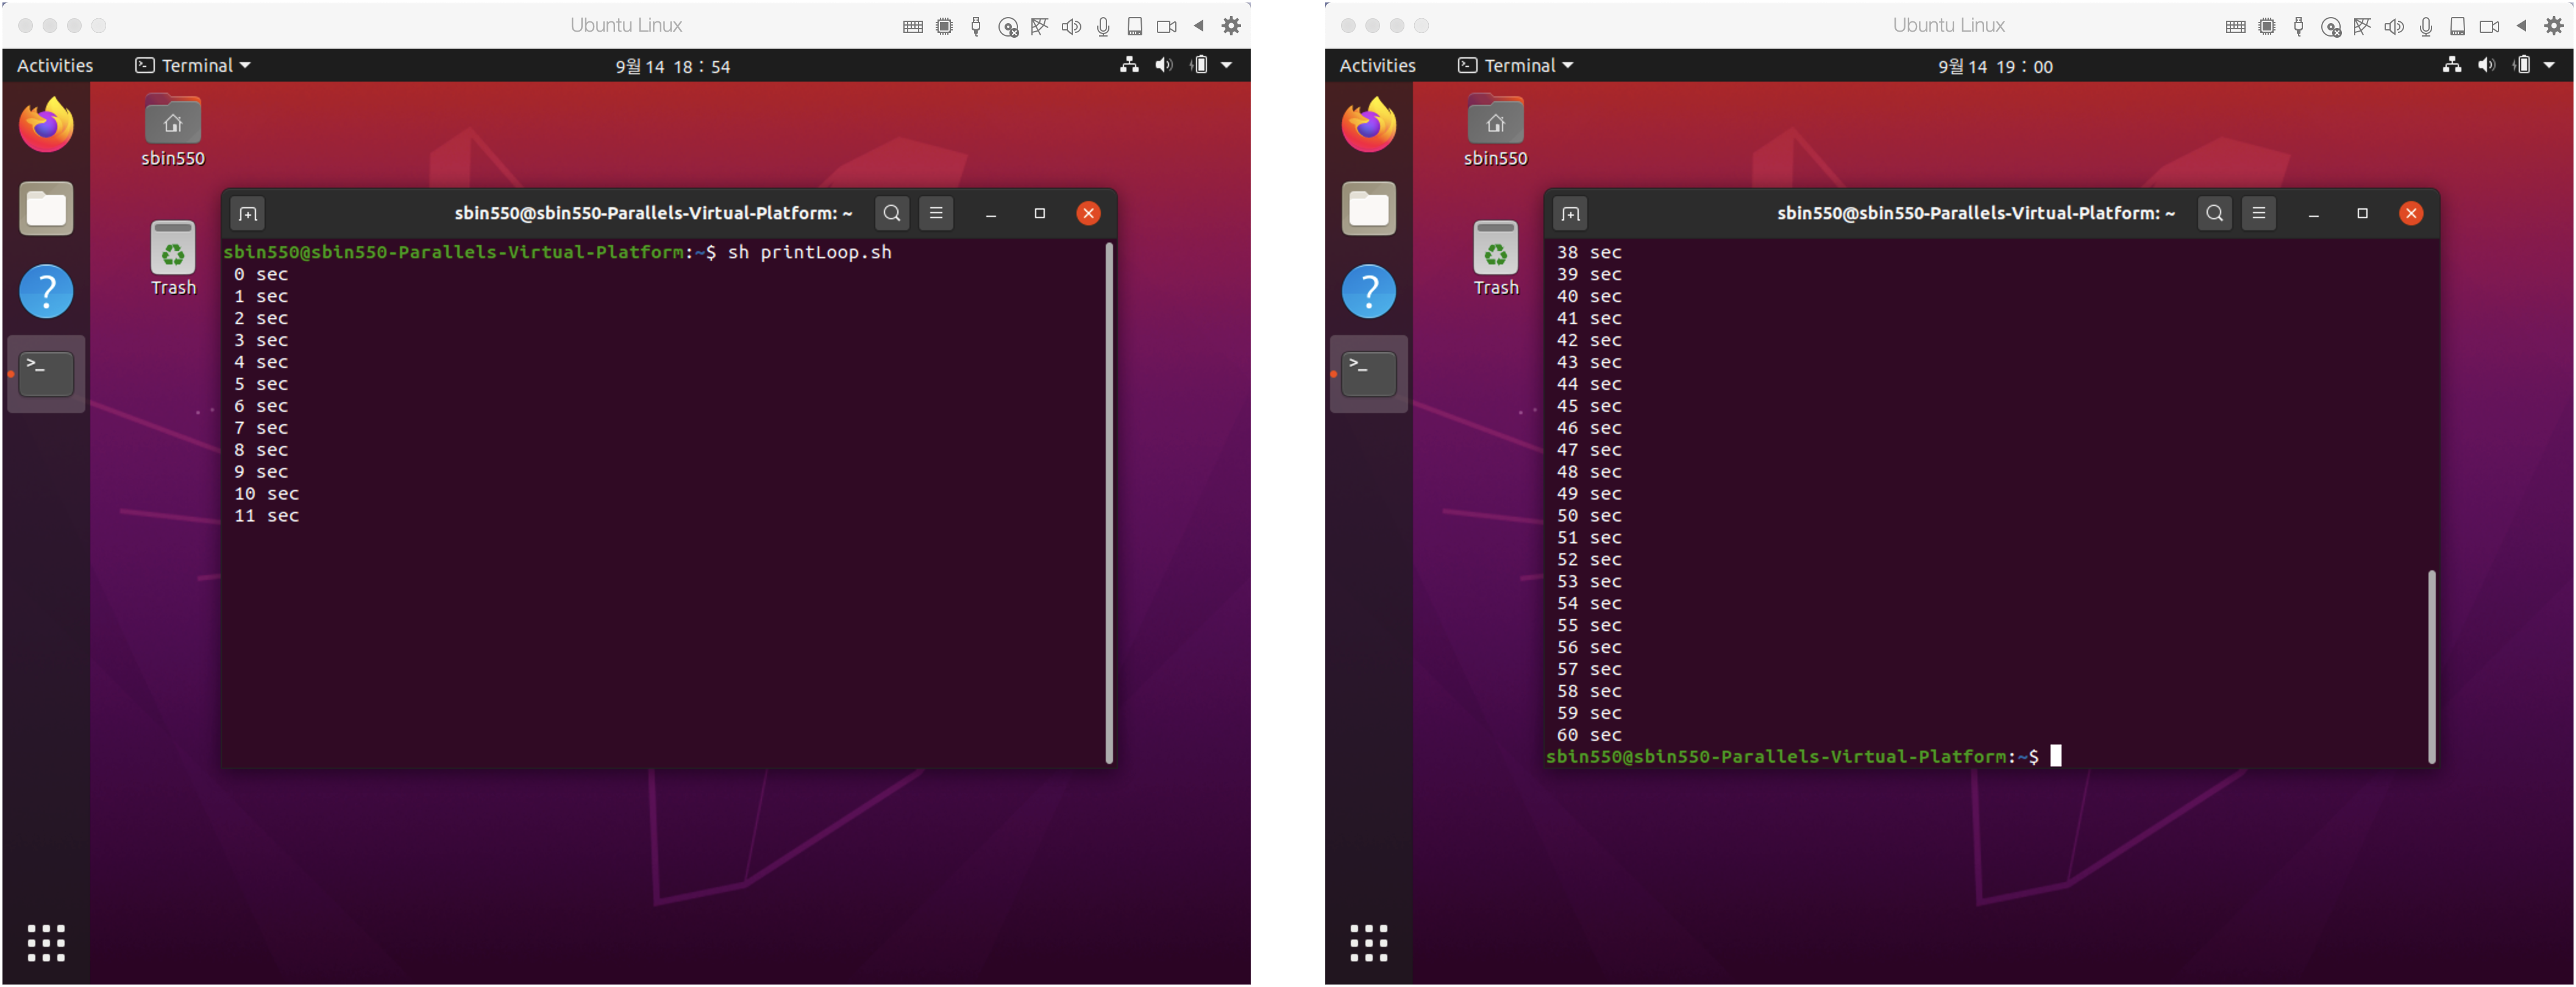2576x987 pixels.
Task: Expand Terminal app menu on 18:54 desktop
Action: click(x=193, y=66)
